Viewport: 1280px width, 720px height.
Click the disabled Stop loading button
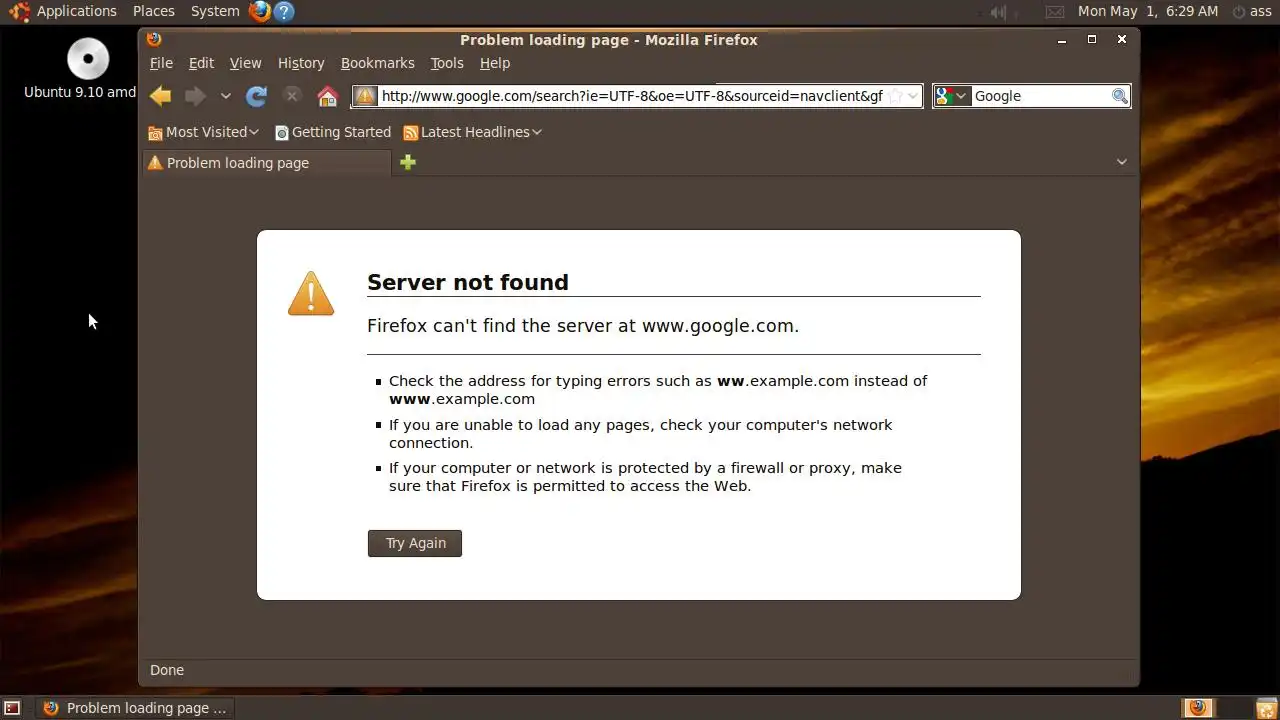pyautogui.click(x=292, y=96)
